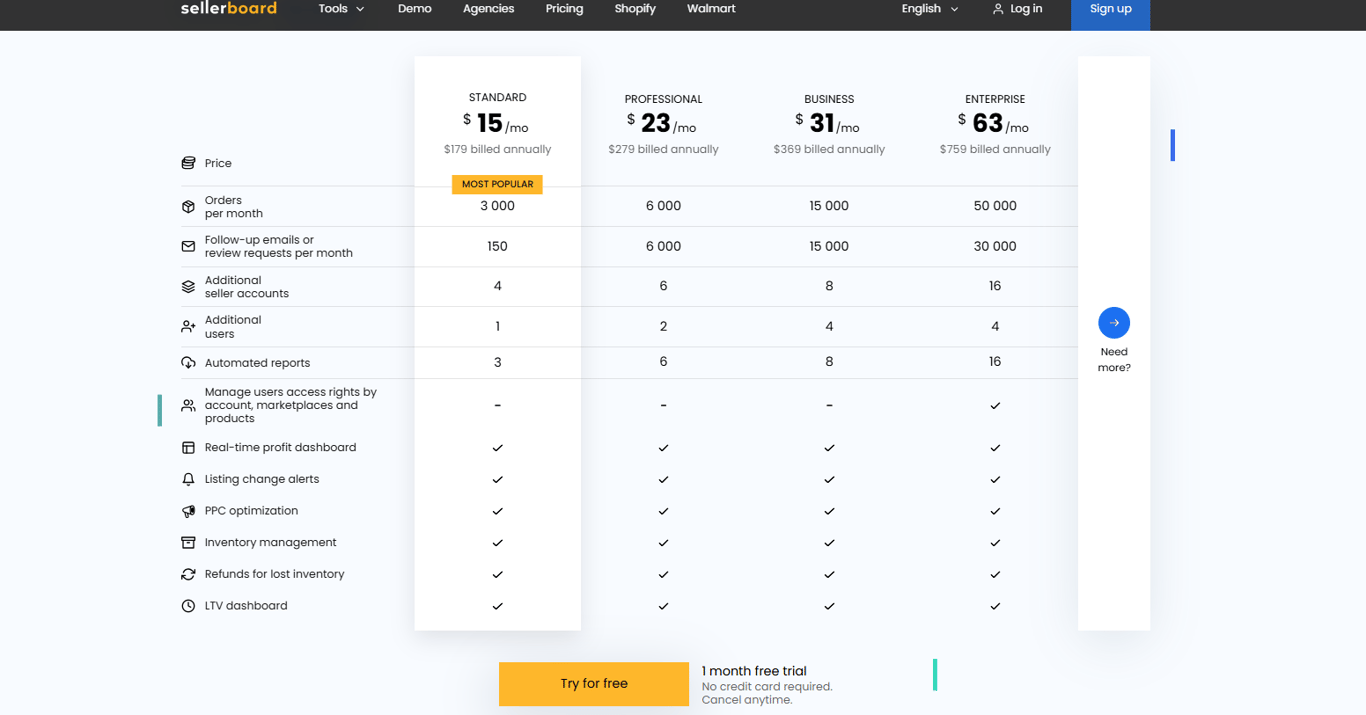Click the Real-time profit dashboard icon

coord(188,448)
